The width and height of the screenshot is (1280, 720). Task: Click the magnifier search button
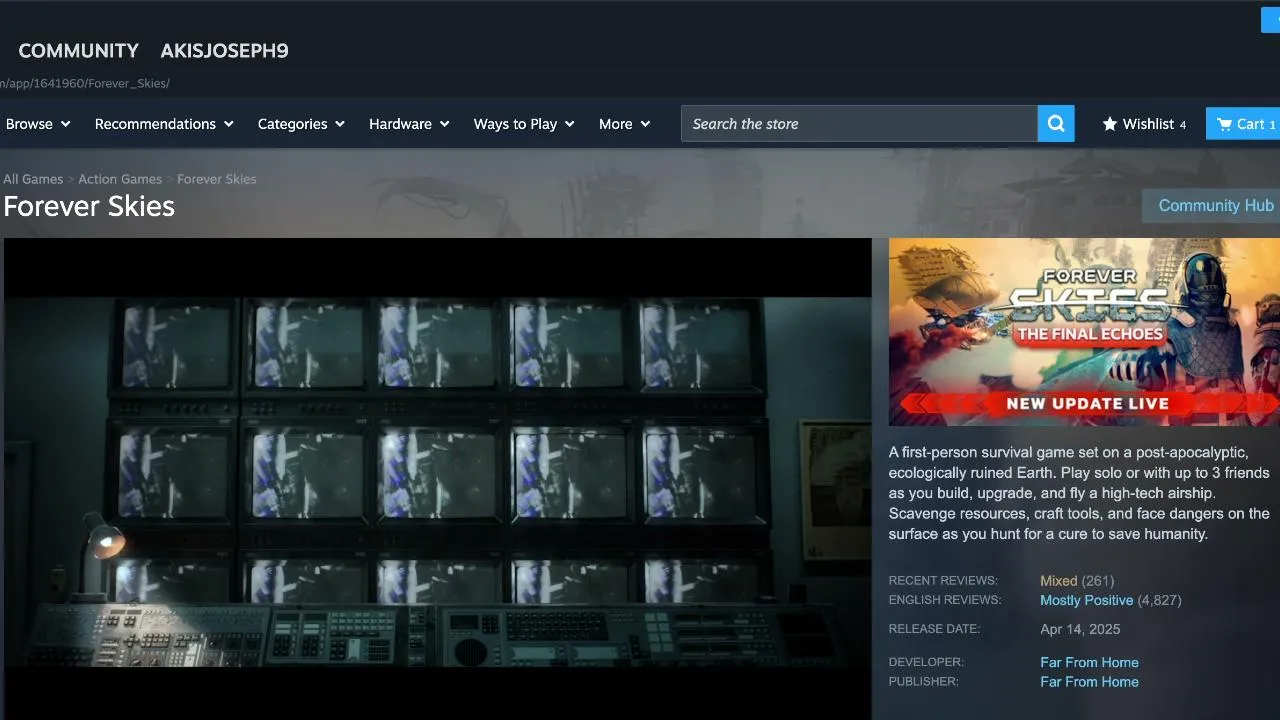(1056, 124)
